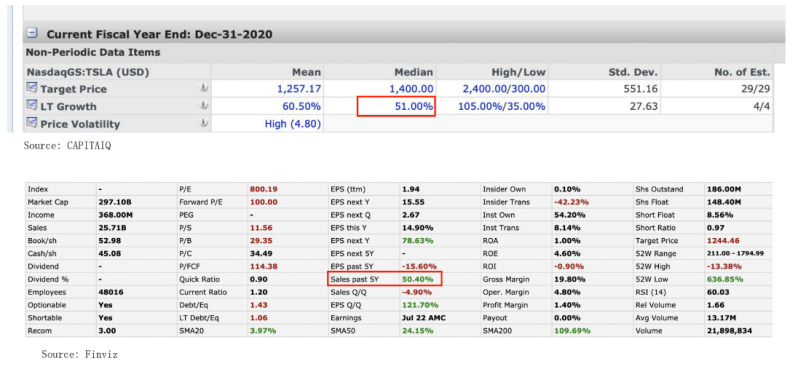The width and height of the screenshot is (799, 370).
Task: Click the small arrow icon in LT Growth row
Action: pos(203,105)
